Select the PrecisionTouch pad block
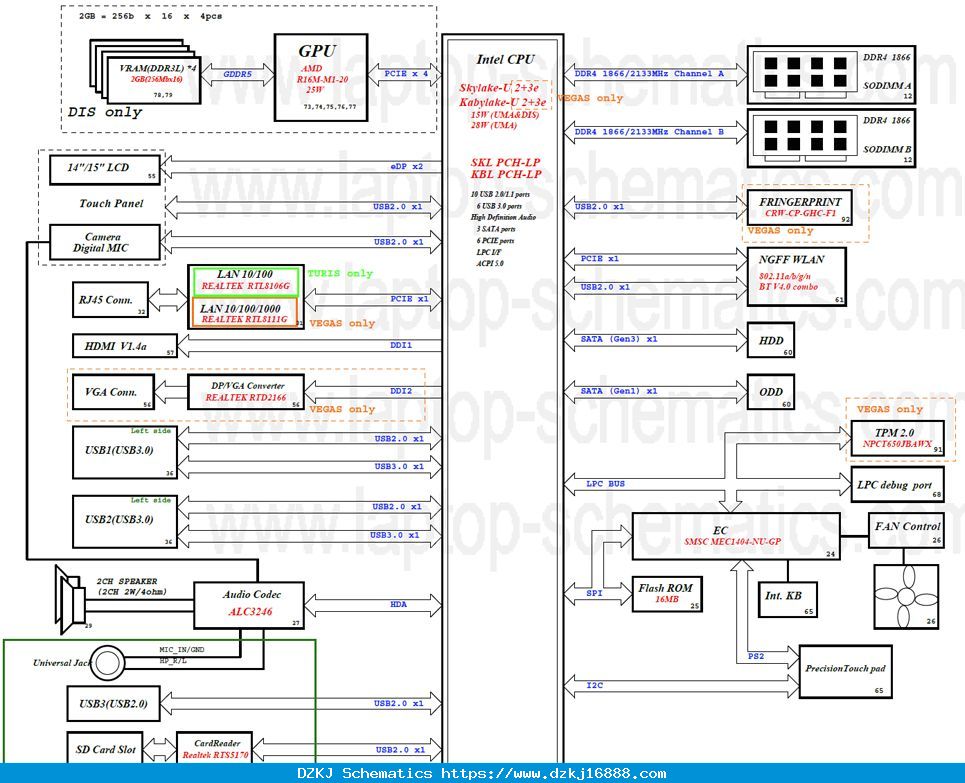The image size is (965, 783). pyautogui.click(x=846, y=672)
